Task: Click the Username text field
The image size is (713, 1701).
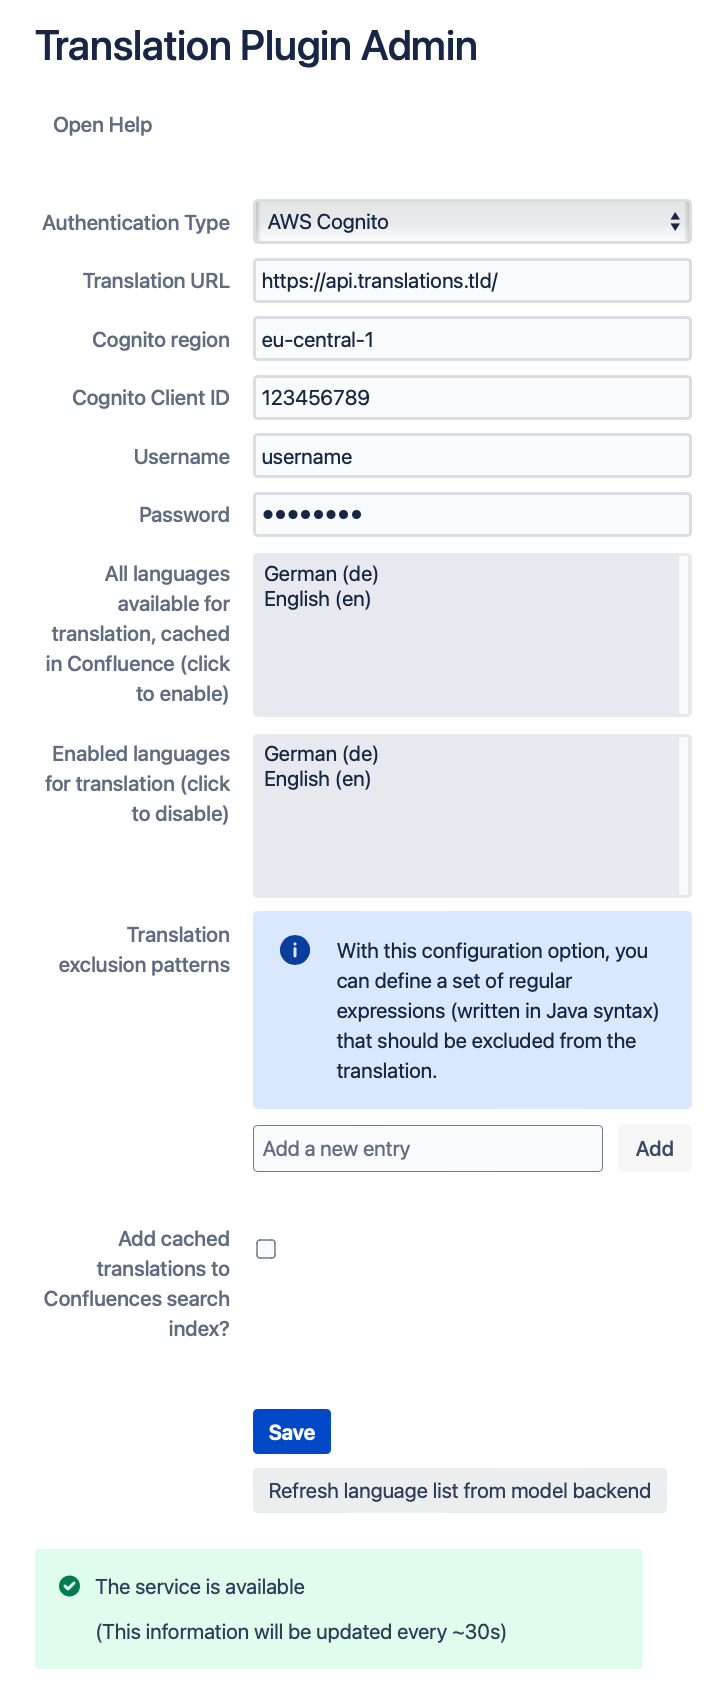Action: pyautogui.click(x=472, y=457)
